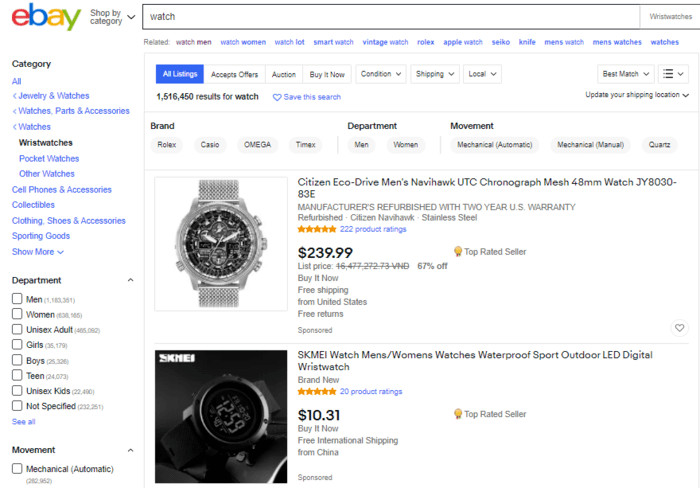The width and height of the screenshot is (700, 488).
Task: Click the Save this search link
Action: tap(312, 97)
